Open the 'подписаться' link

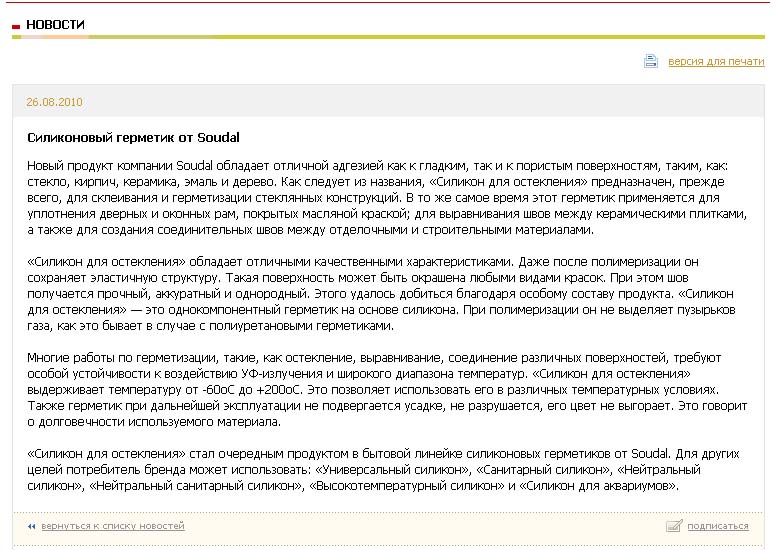[x=718, y=526]
